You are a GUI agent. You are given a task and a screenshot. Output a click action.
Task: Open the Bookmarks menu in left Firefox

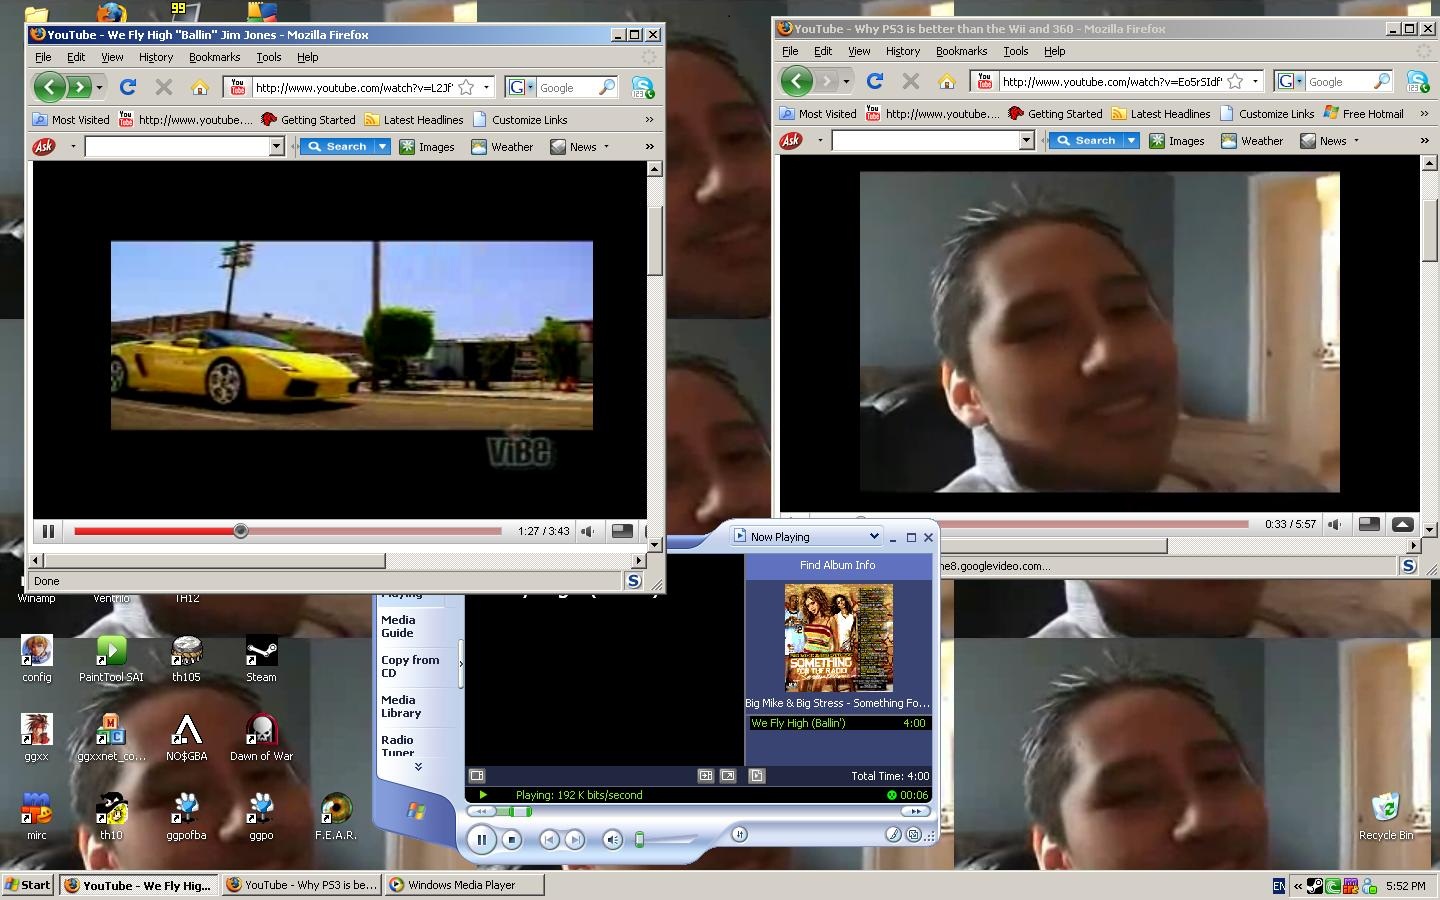coord(214,57)
